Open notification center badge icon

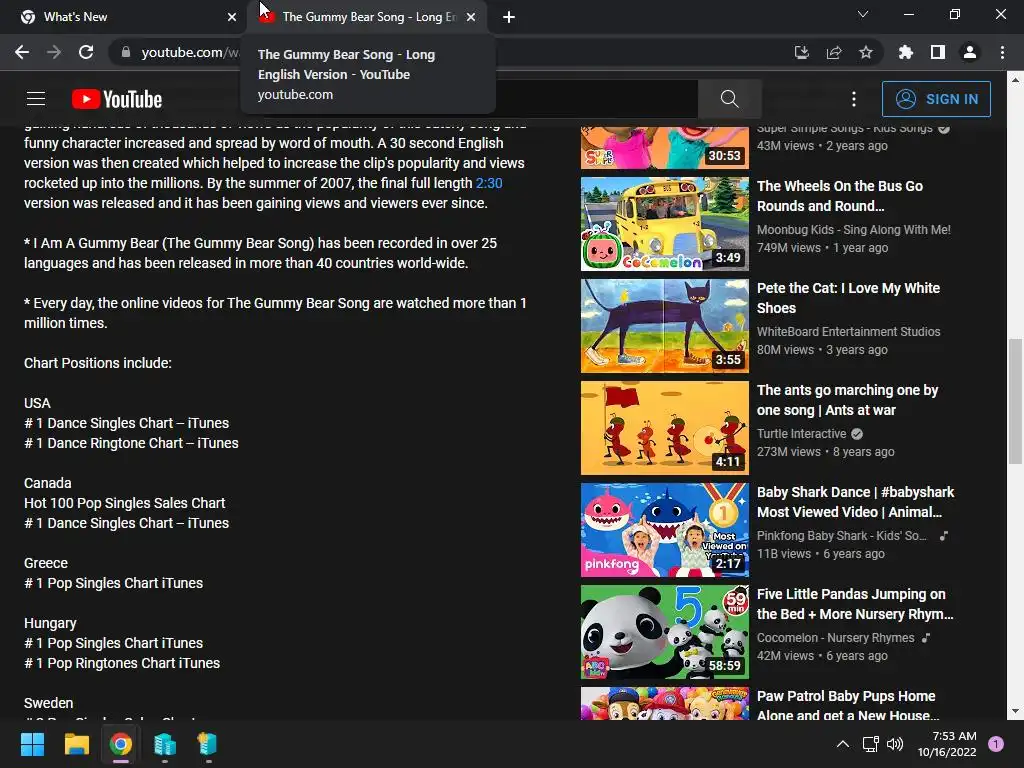coord(996,744)
